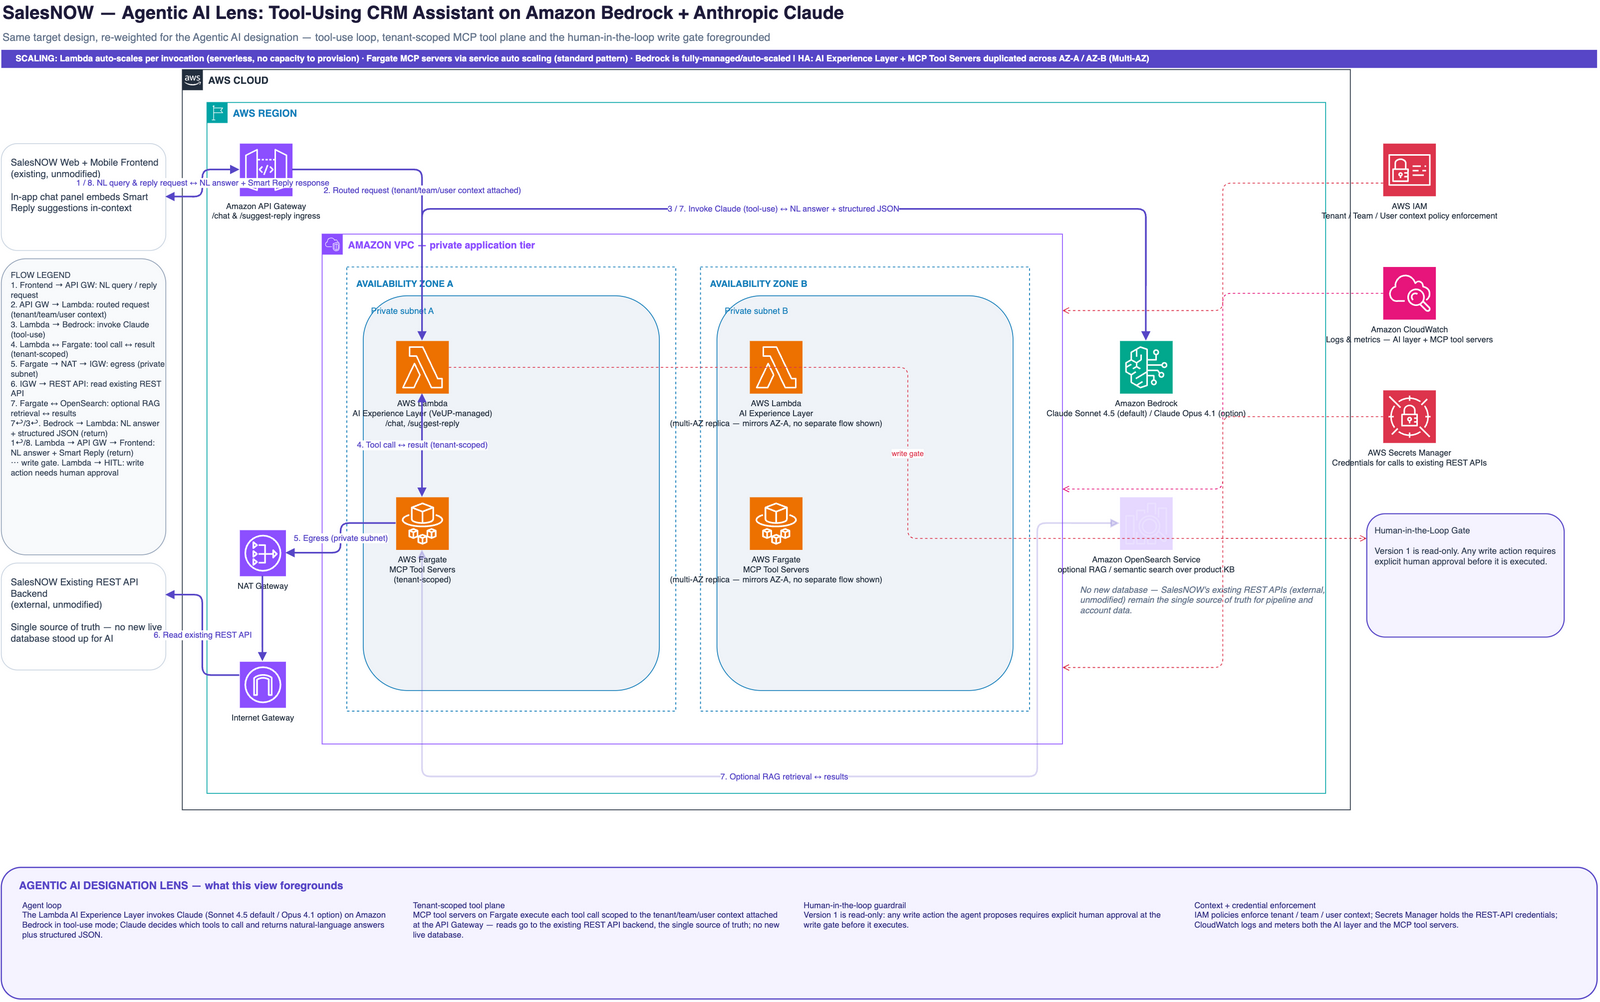Click the AWS Secrets Manager icon

[1409, 416]
